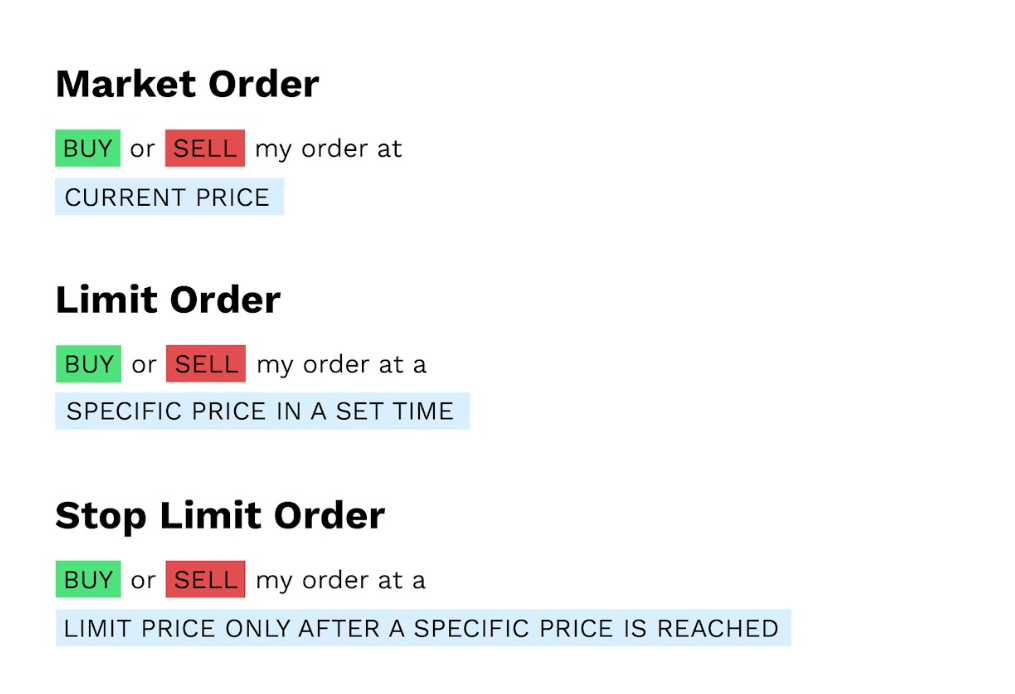Click the red SELL label under Market Order
The image size is (1015, 694).
tap(205, 148)
